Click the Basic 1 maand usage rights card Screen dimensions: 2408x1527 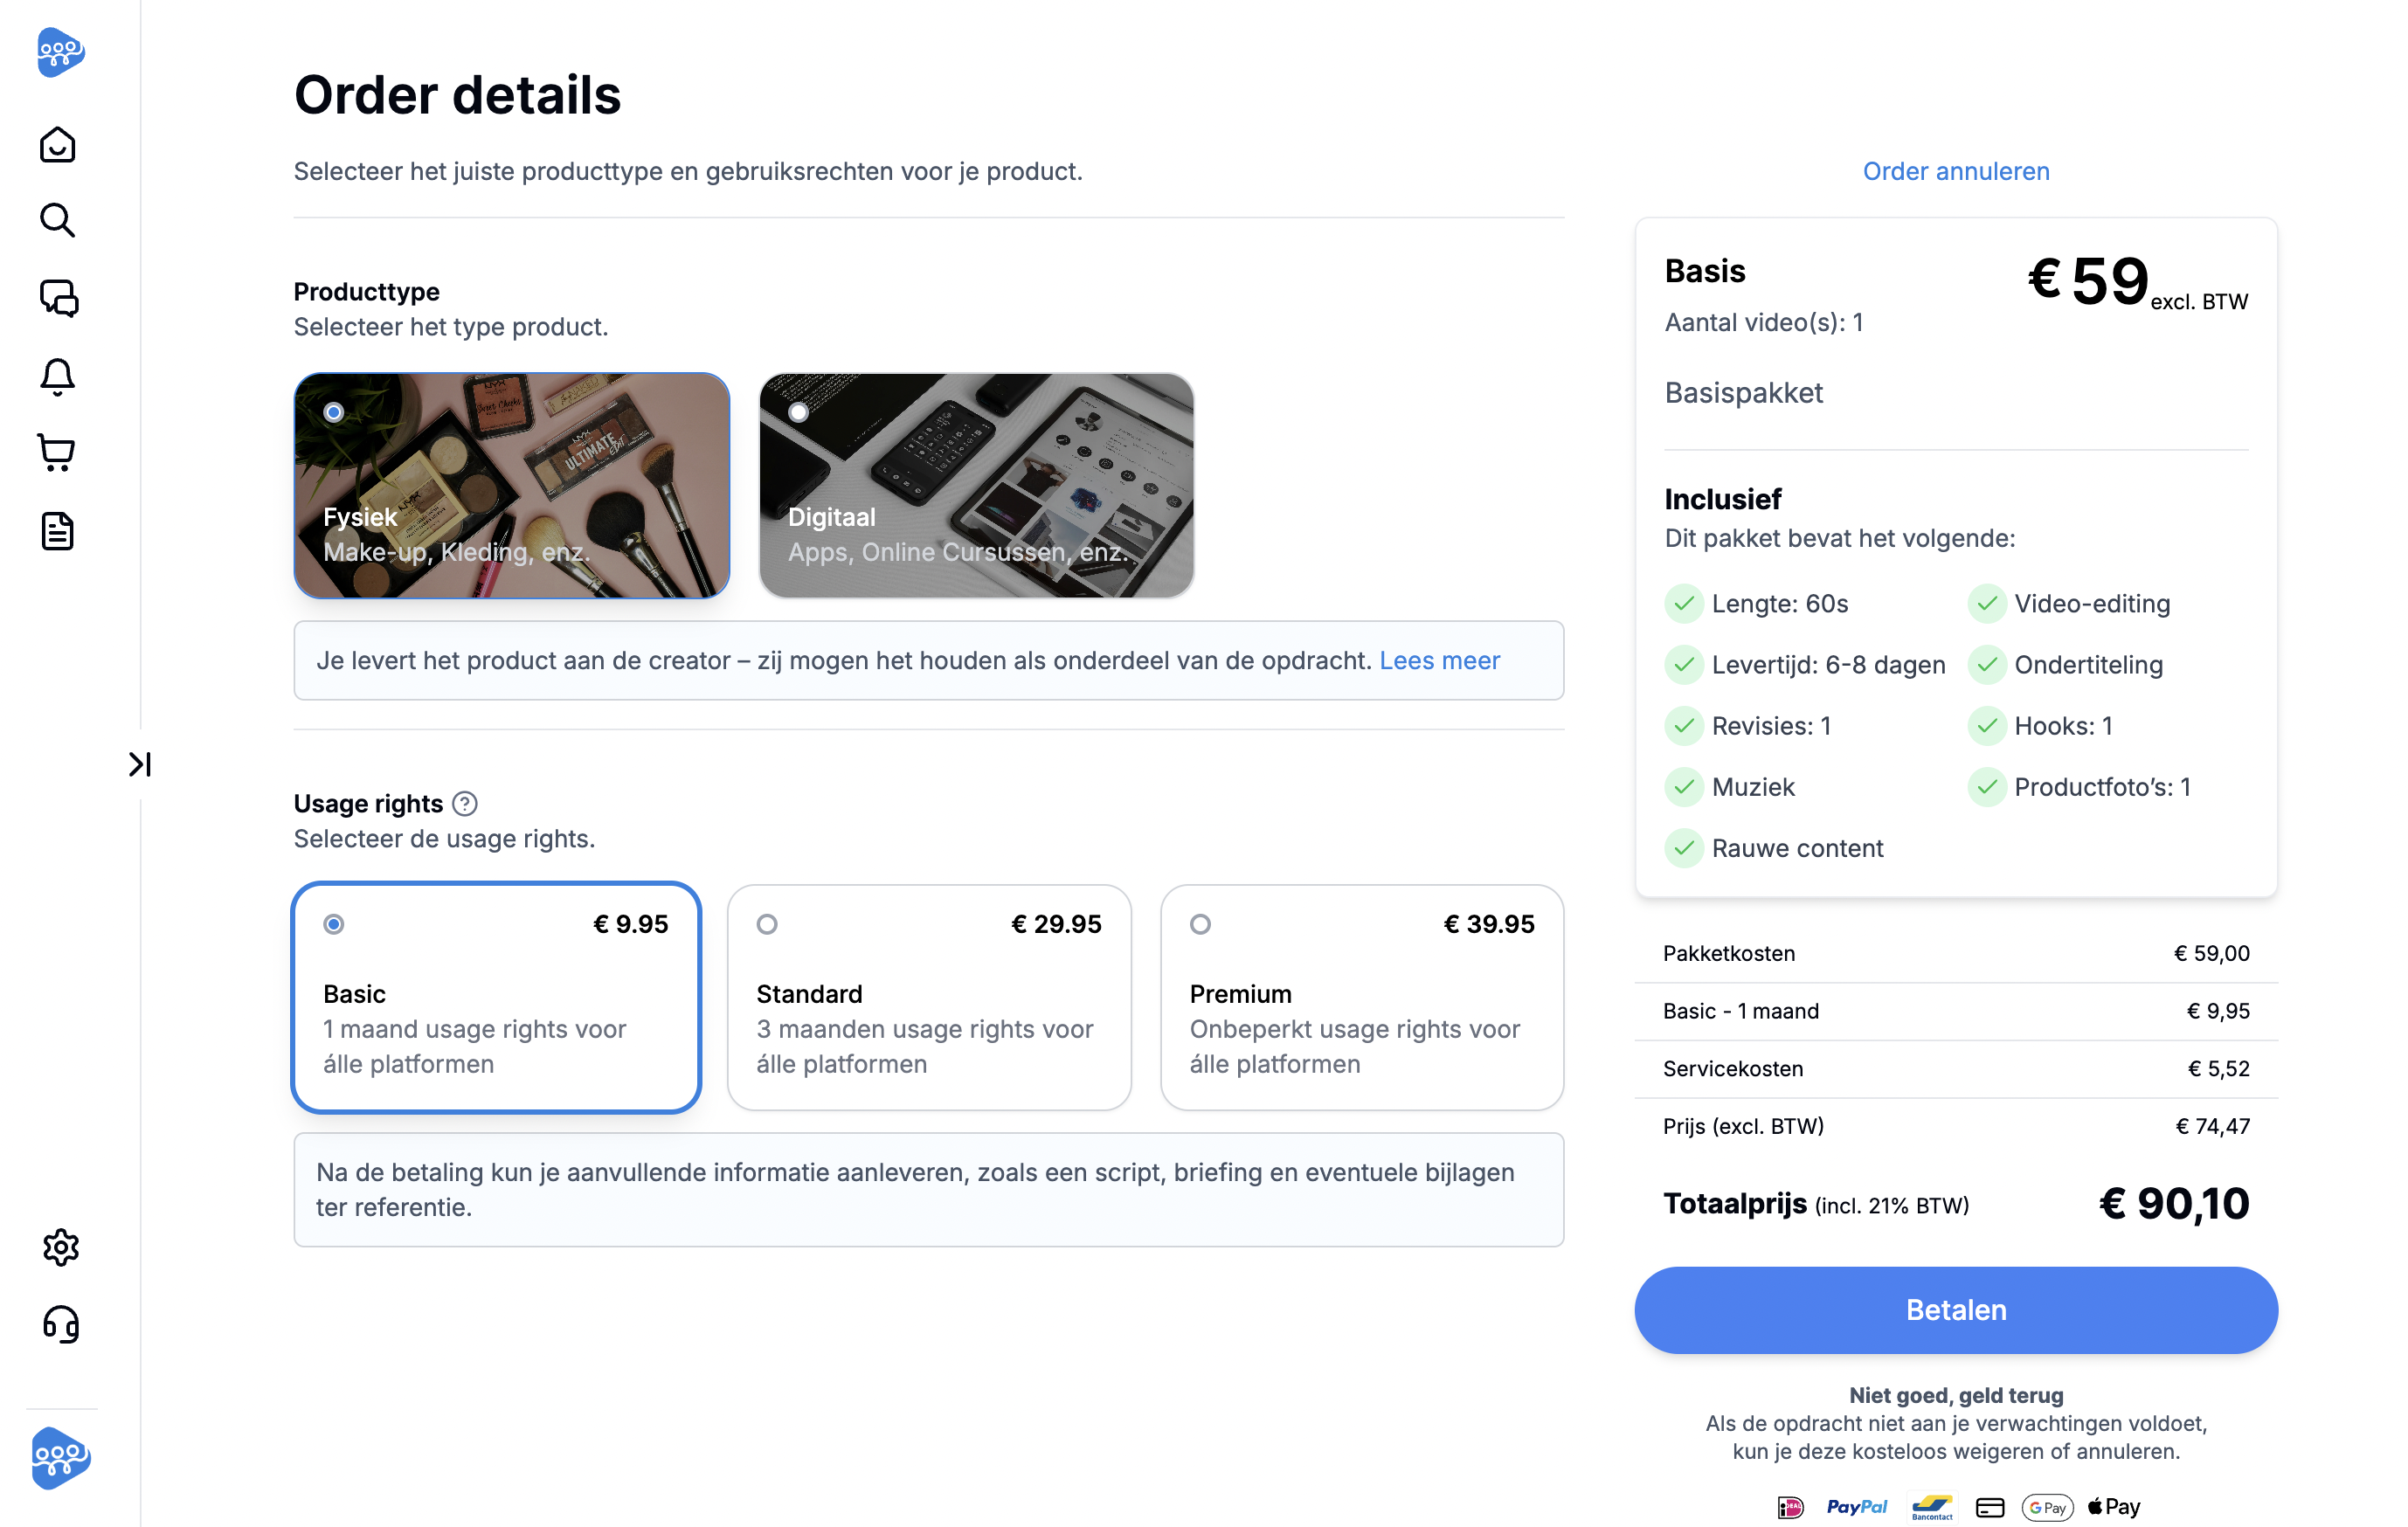tap(496, 997)
